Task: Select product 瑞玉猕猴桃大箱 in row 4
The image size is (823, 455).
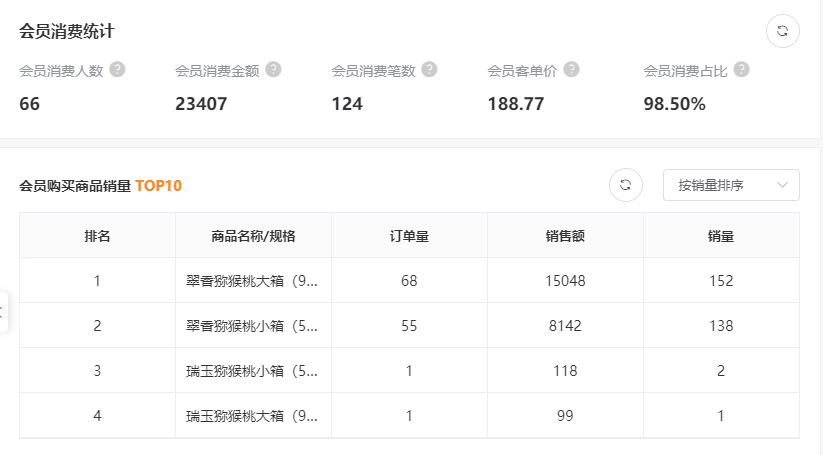Action: [253, 416]
